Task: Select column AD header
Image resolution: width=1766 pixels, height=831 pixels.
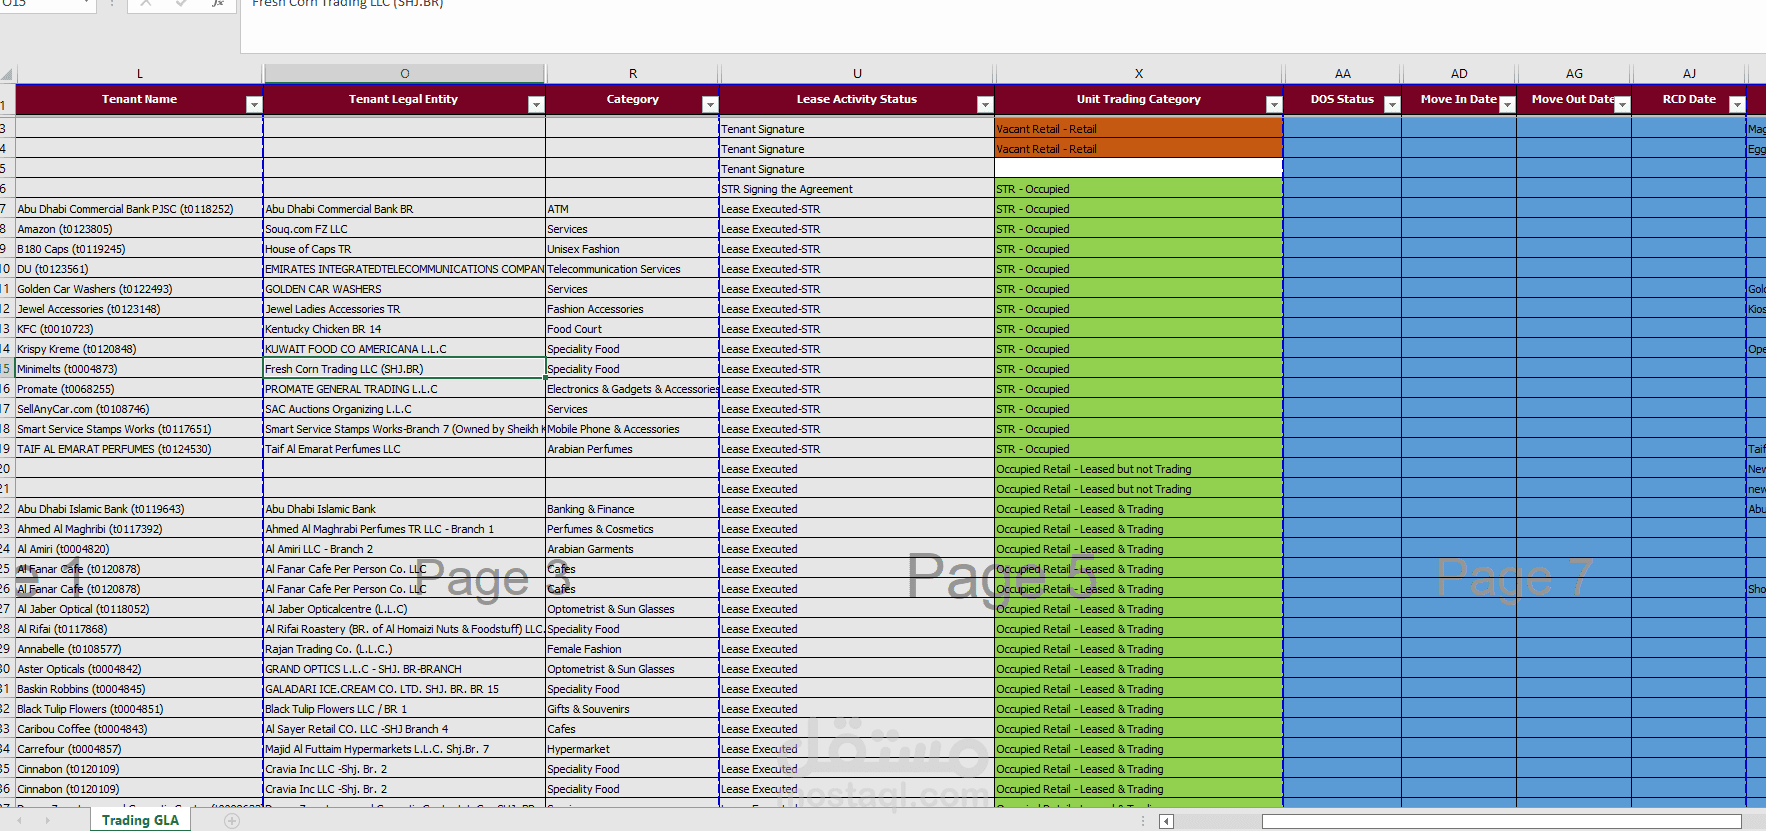Action: [x=1459, y=74]
